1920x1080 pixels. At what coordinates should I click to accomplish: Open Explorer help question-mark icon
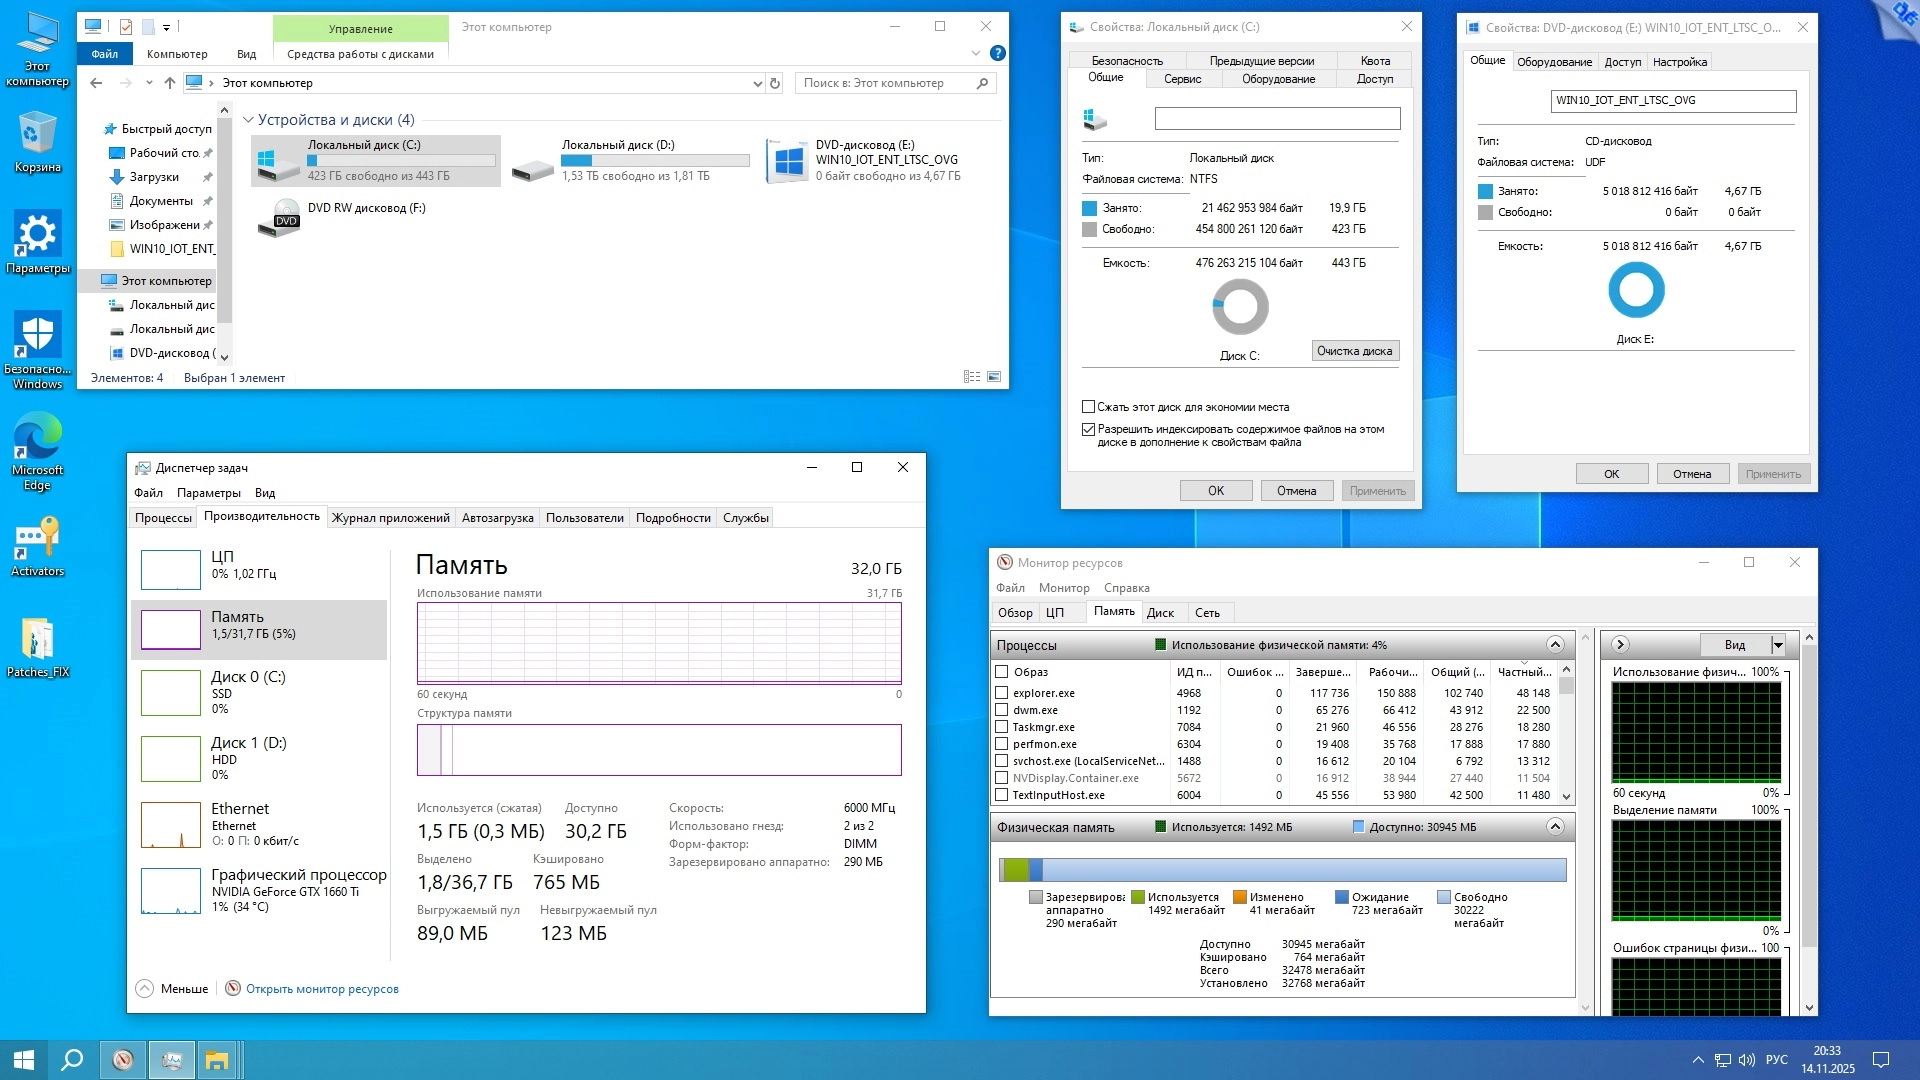(x=997, y=53)
